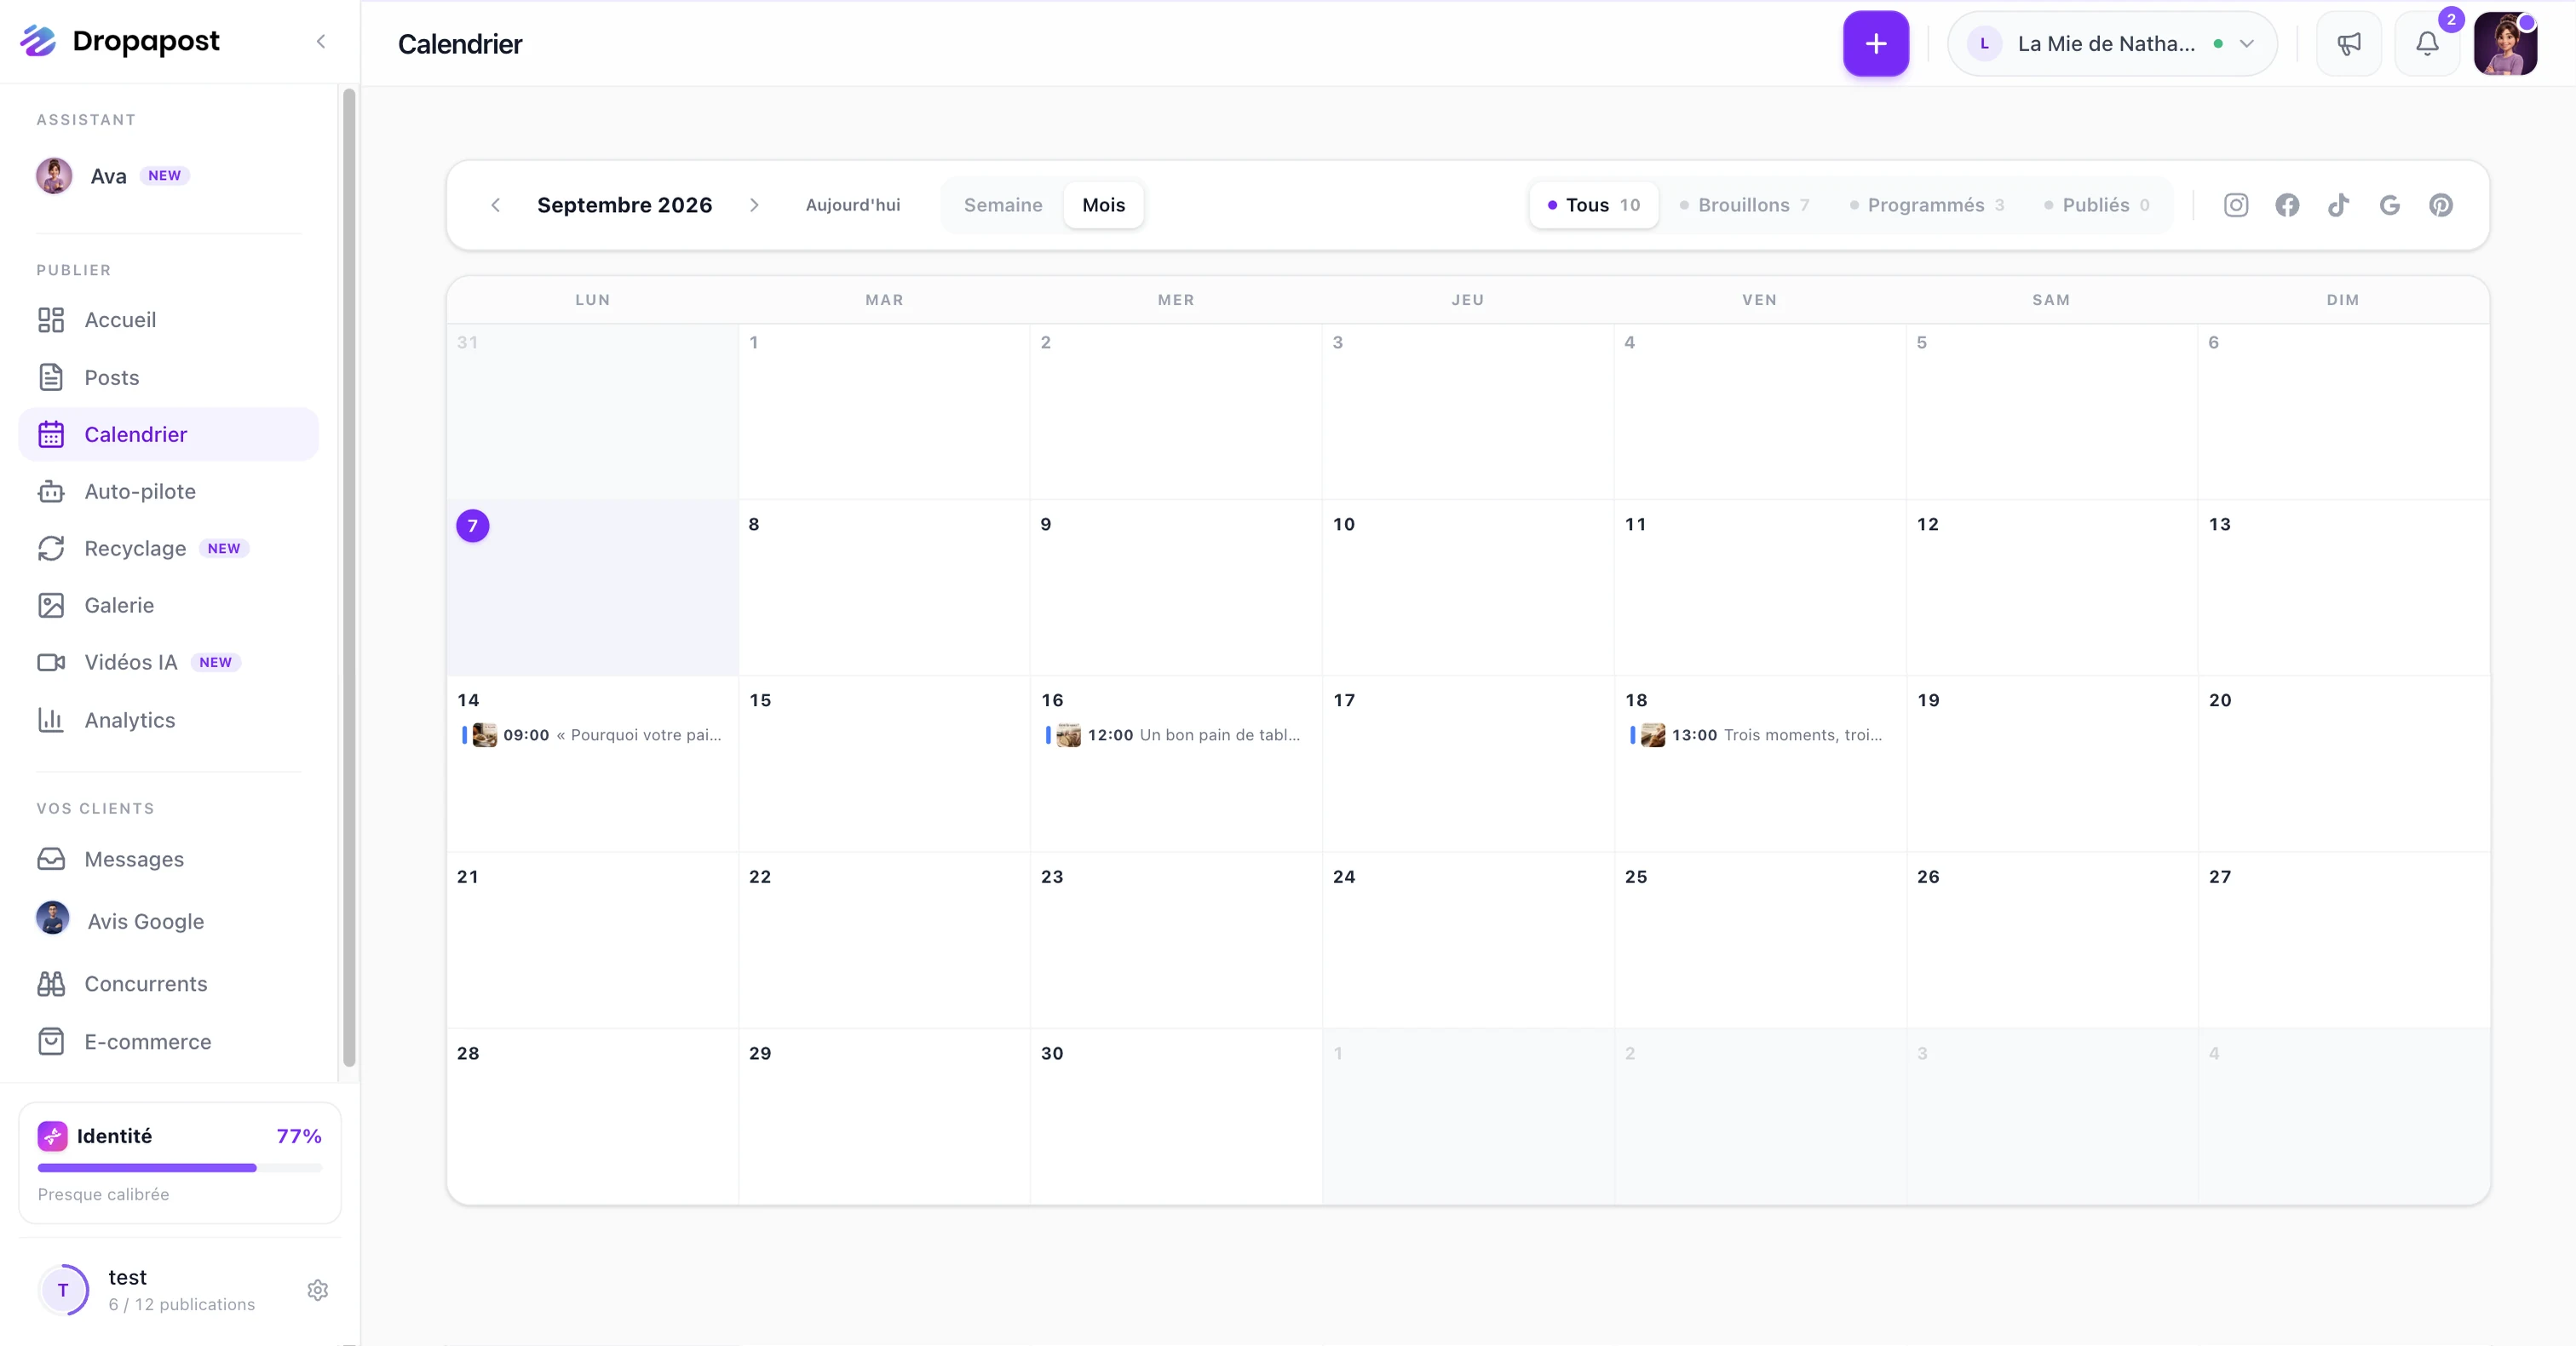The image size is (2576, 1346).
Task: Filter posts by Programmés
Action: coord(1927,205)
